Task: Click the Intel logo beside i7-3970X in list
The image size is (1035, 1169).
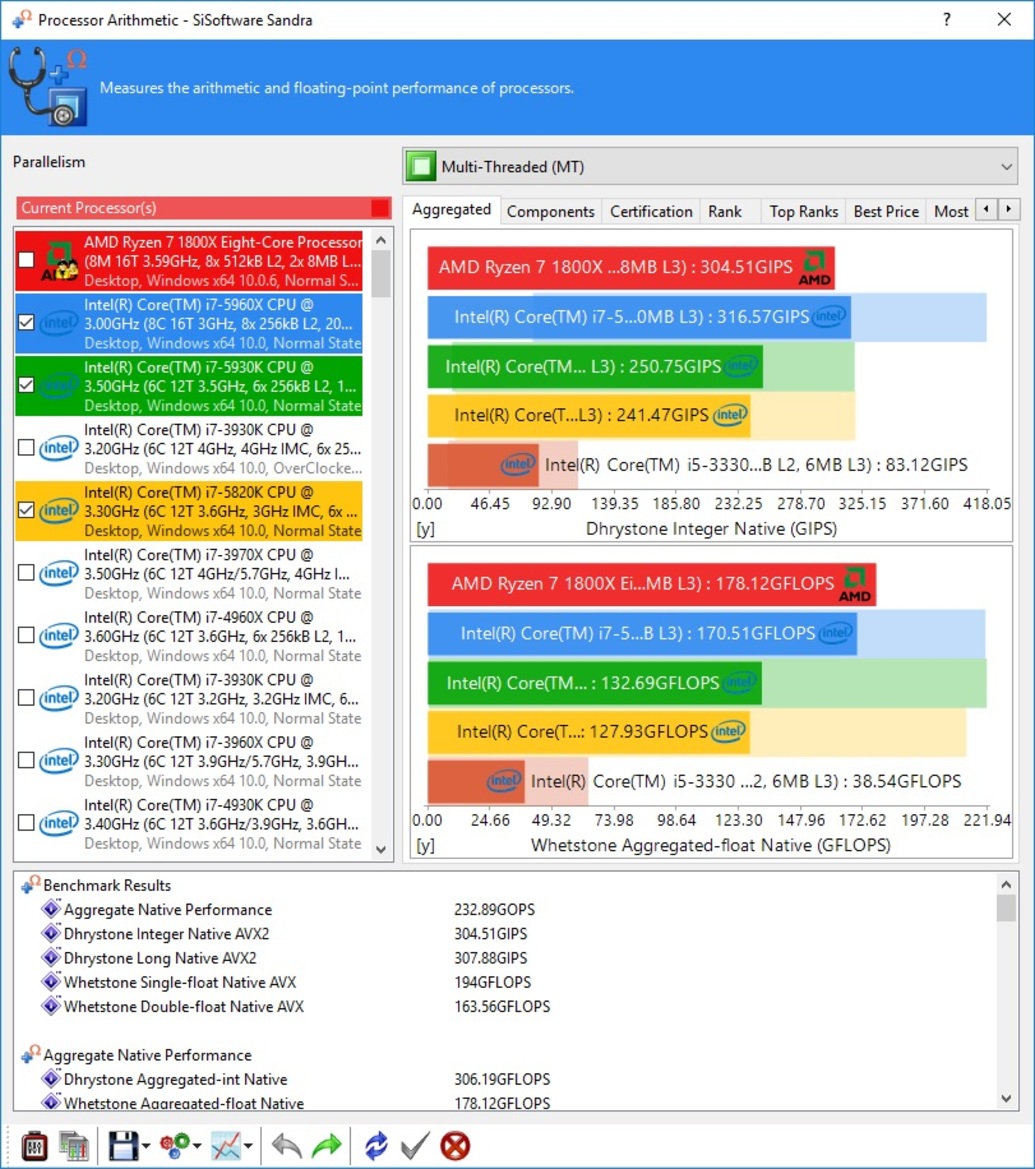Action: [59, 573]
